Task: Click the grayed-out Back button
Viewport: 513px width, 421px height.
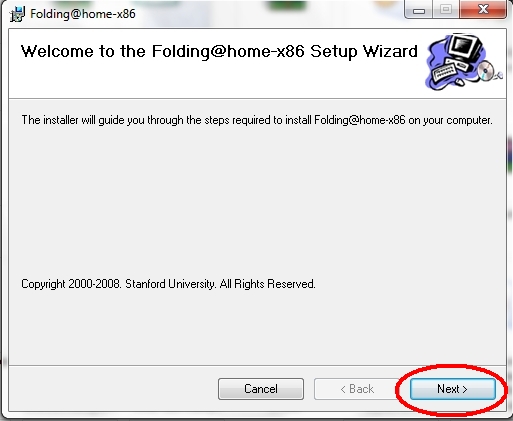Action: pos(357,389)
